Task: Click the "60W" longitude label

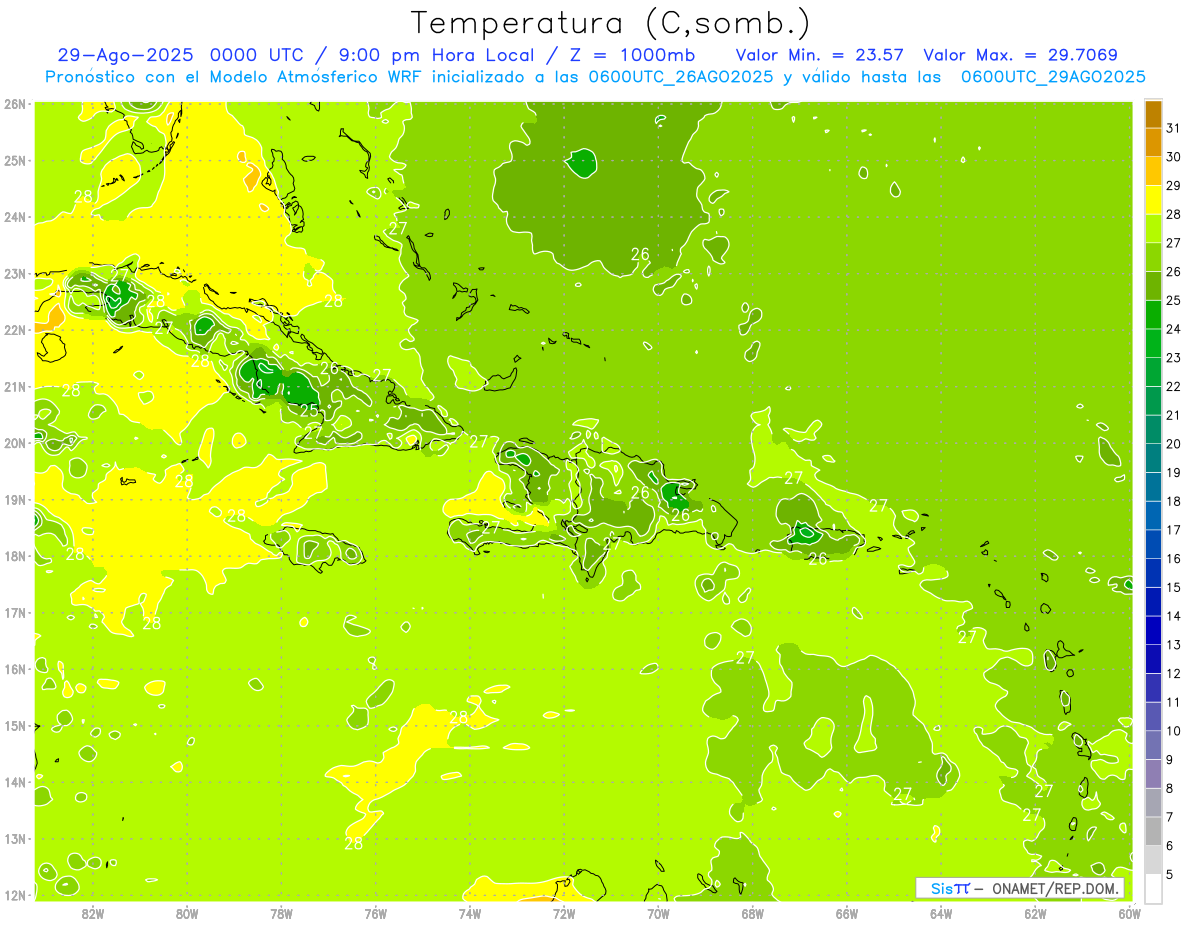Action: point(1130,912)
